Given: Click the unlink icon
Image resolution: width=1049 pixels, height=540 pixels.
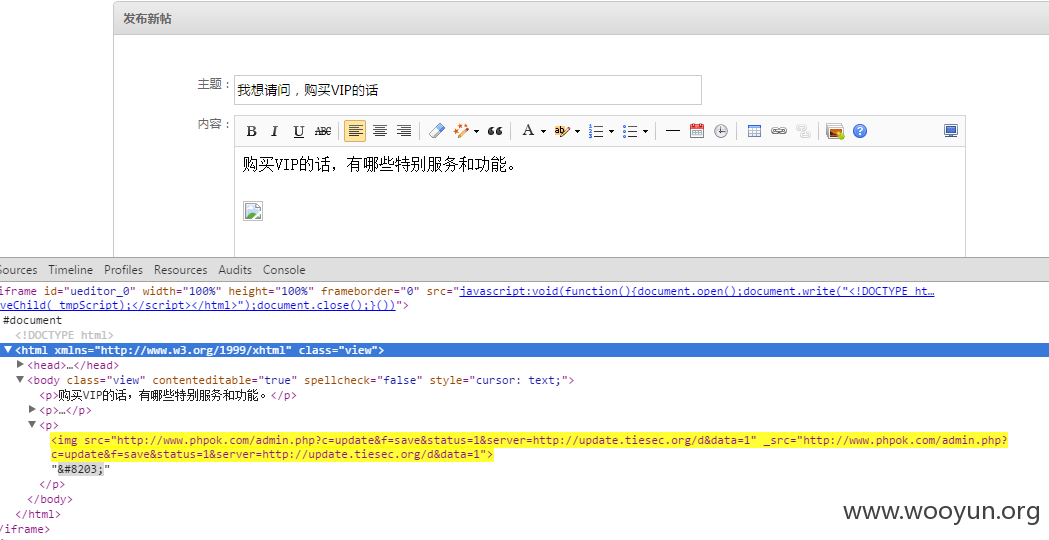Looking at the screenshot, I should point(803,131).
